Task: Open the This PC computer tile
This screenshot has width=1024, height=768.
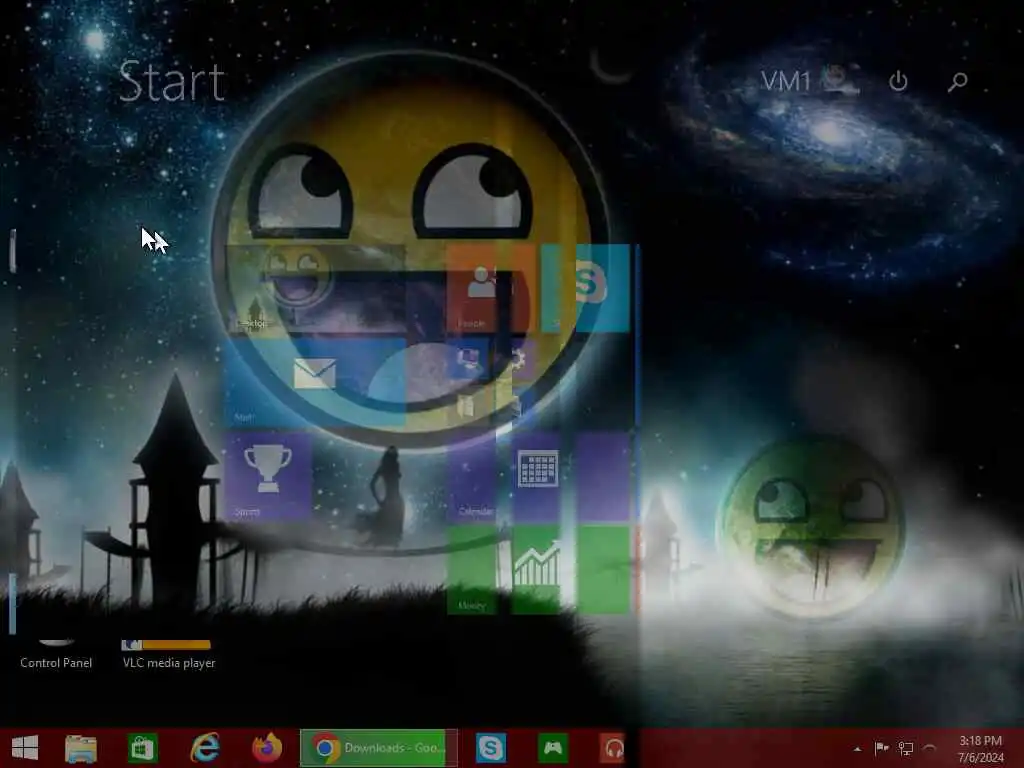Action: point(469,359)
